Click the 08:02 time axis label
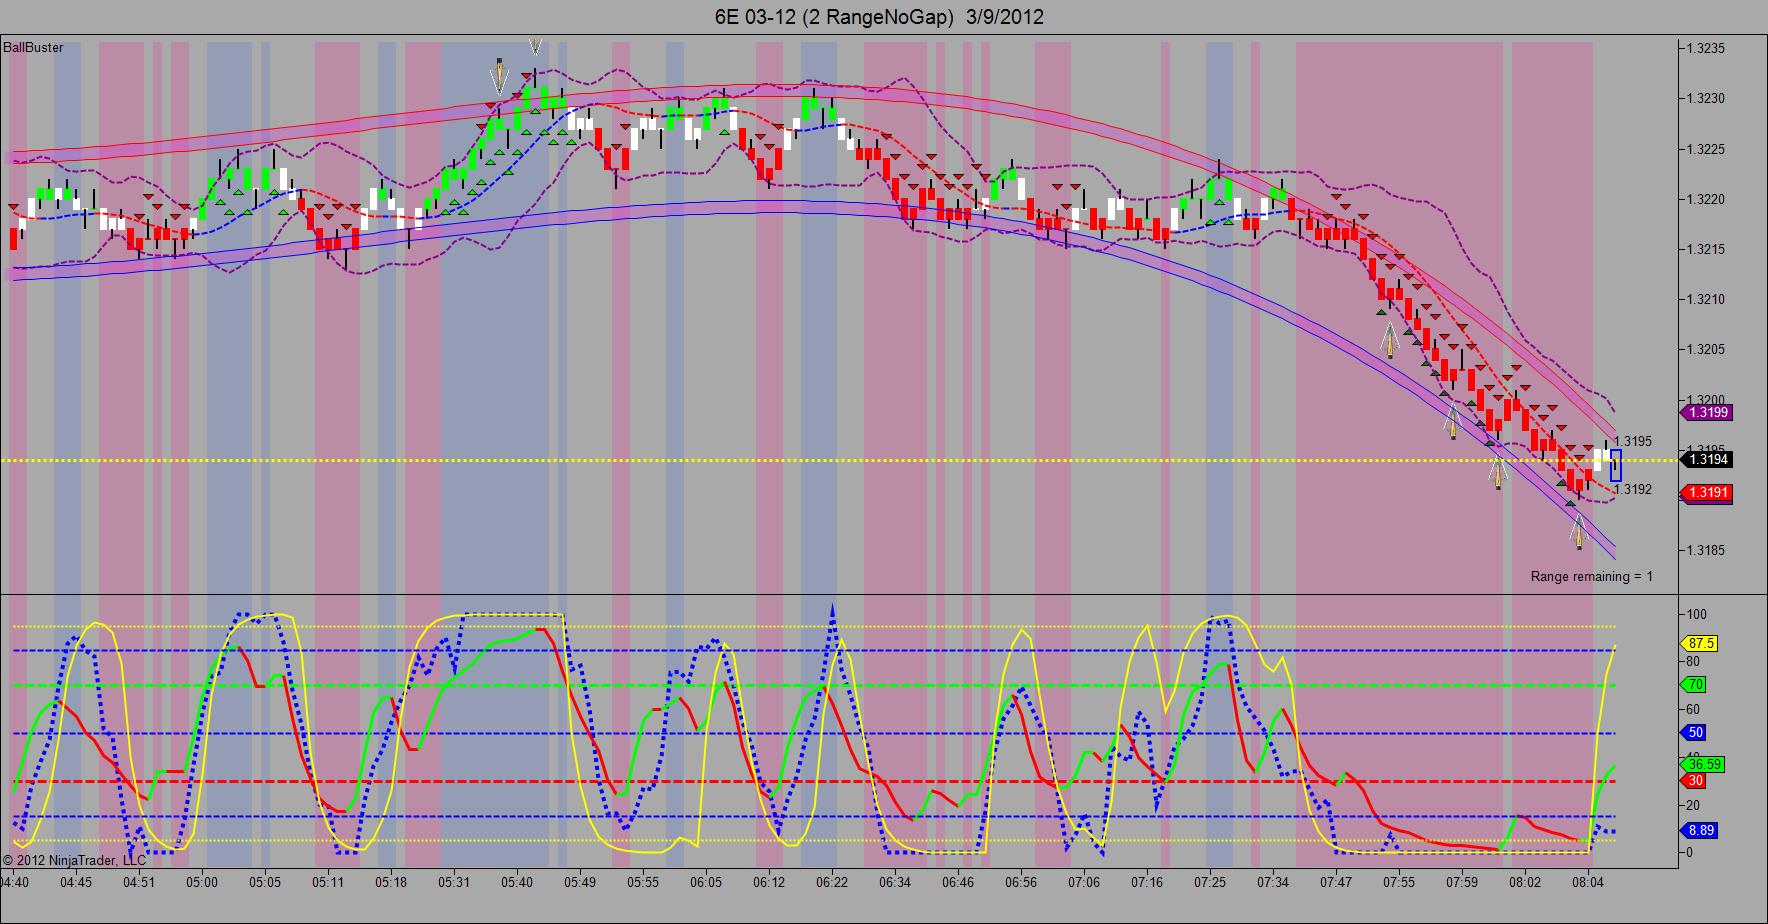Screen dimensions: 1768x924 click(1525, 882)
